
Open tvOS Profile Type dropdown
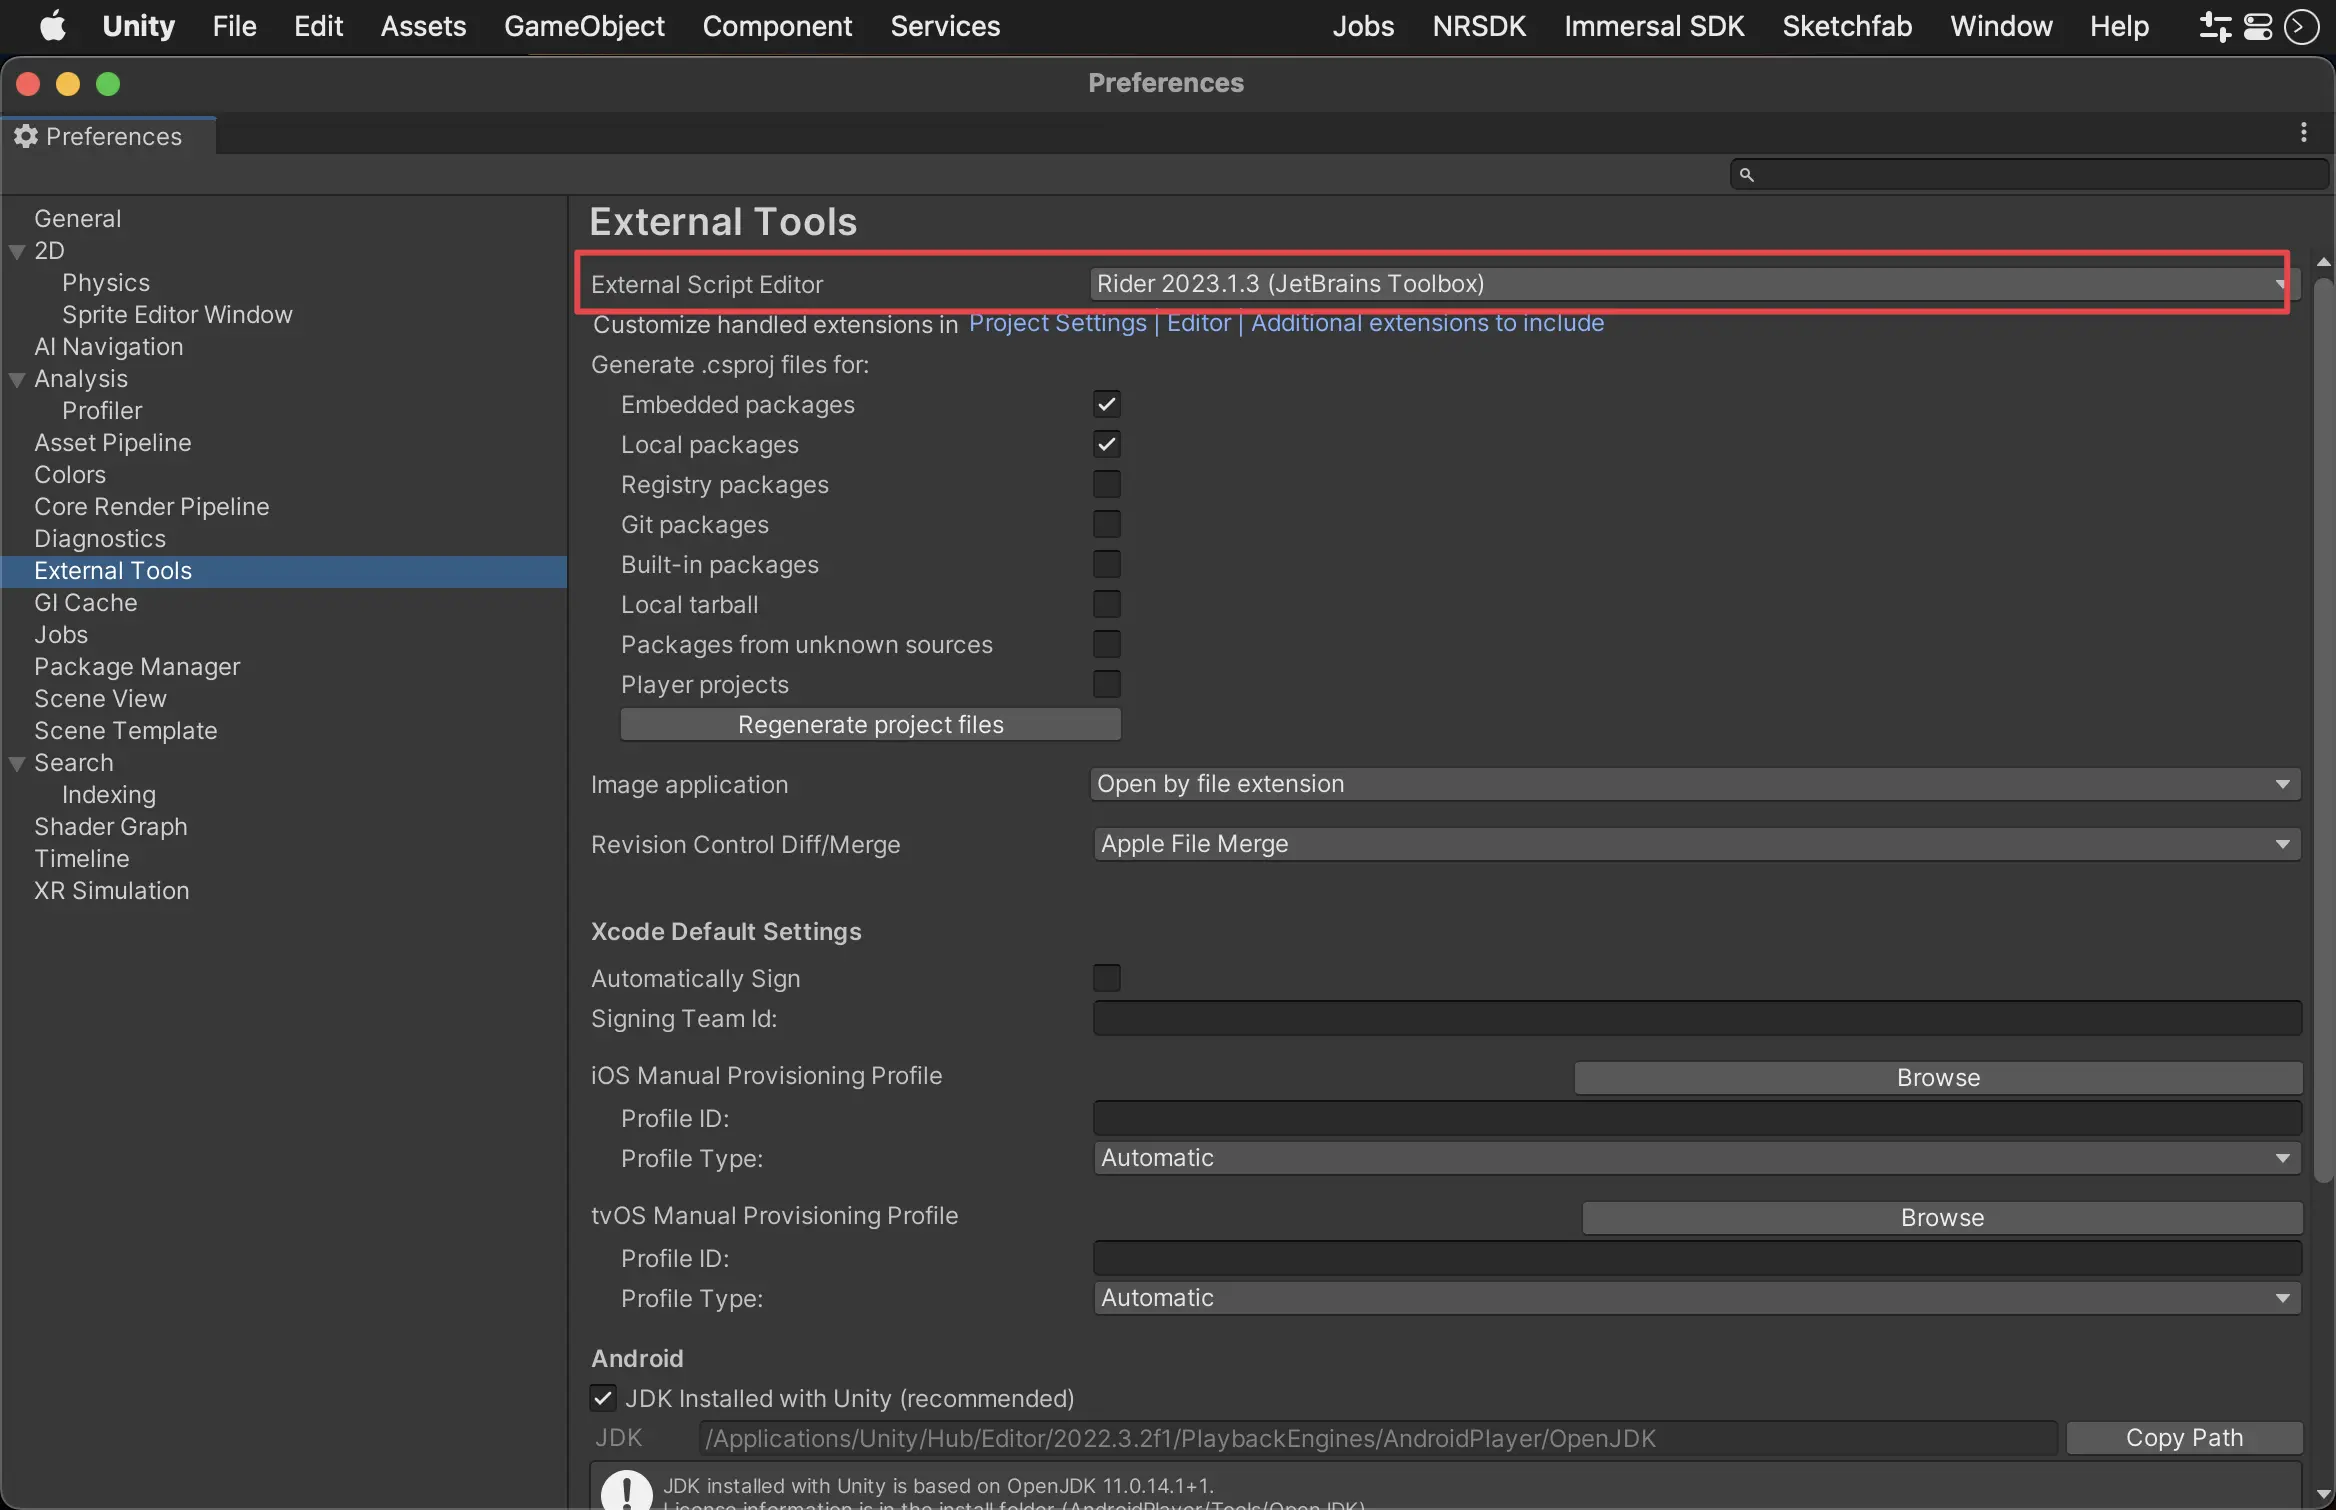point(1698,1298)
